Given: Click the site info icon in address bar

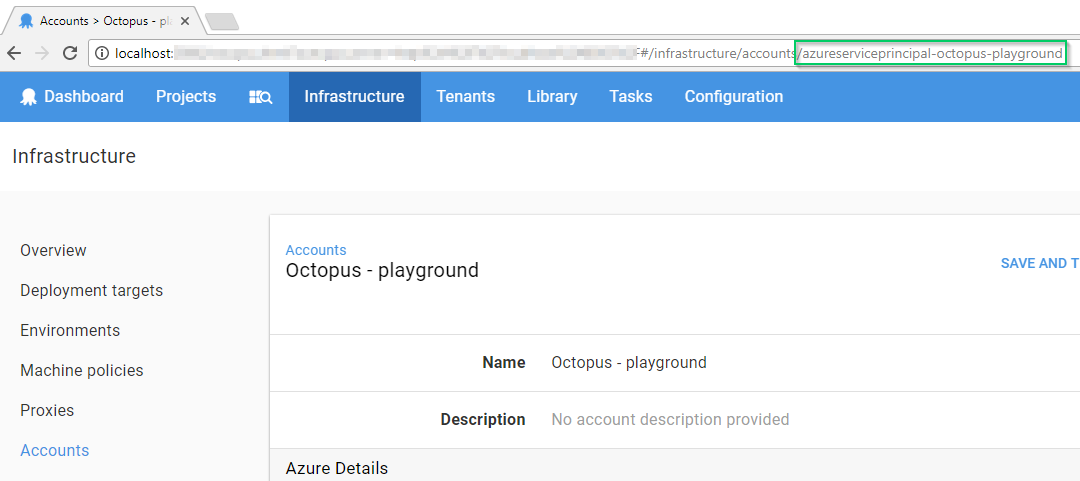Looking at the screenshot, I should [x=102, y=53].
